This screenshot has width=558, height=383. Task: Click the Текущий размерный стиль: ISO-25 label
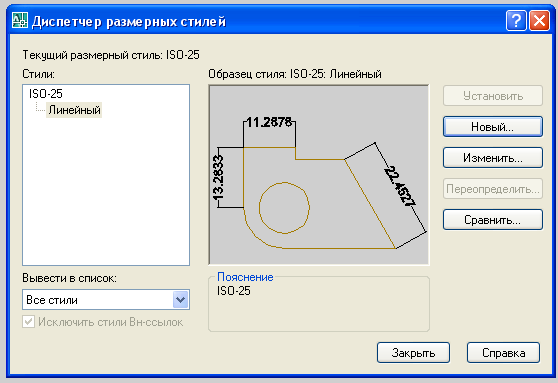coord(111,55)
